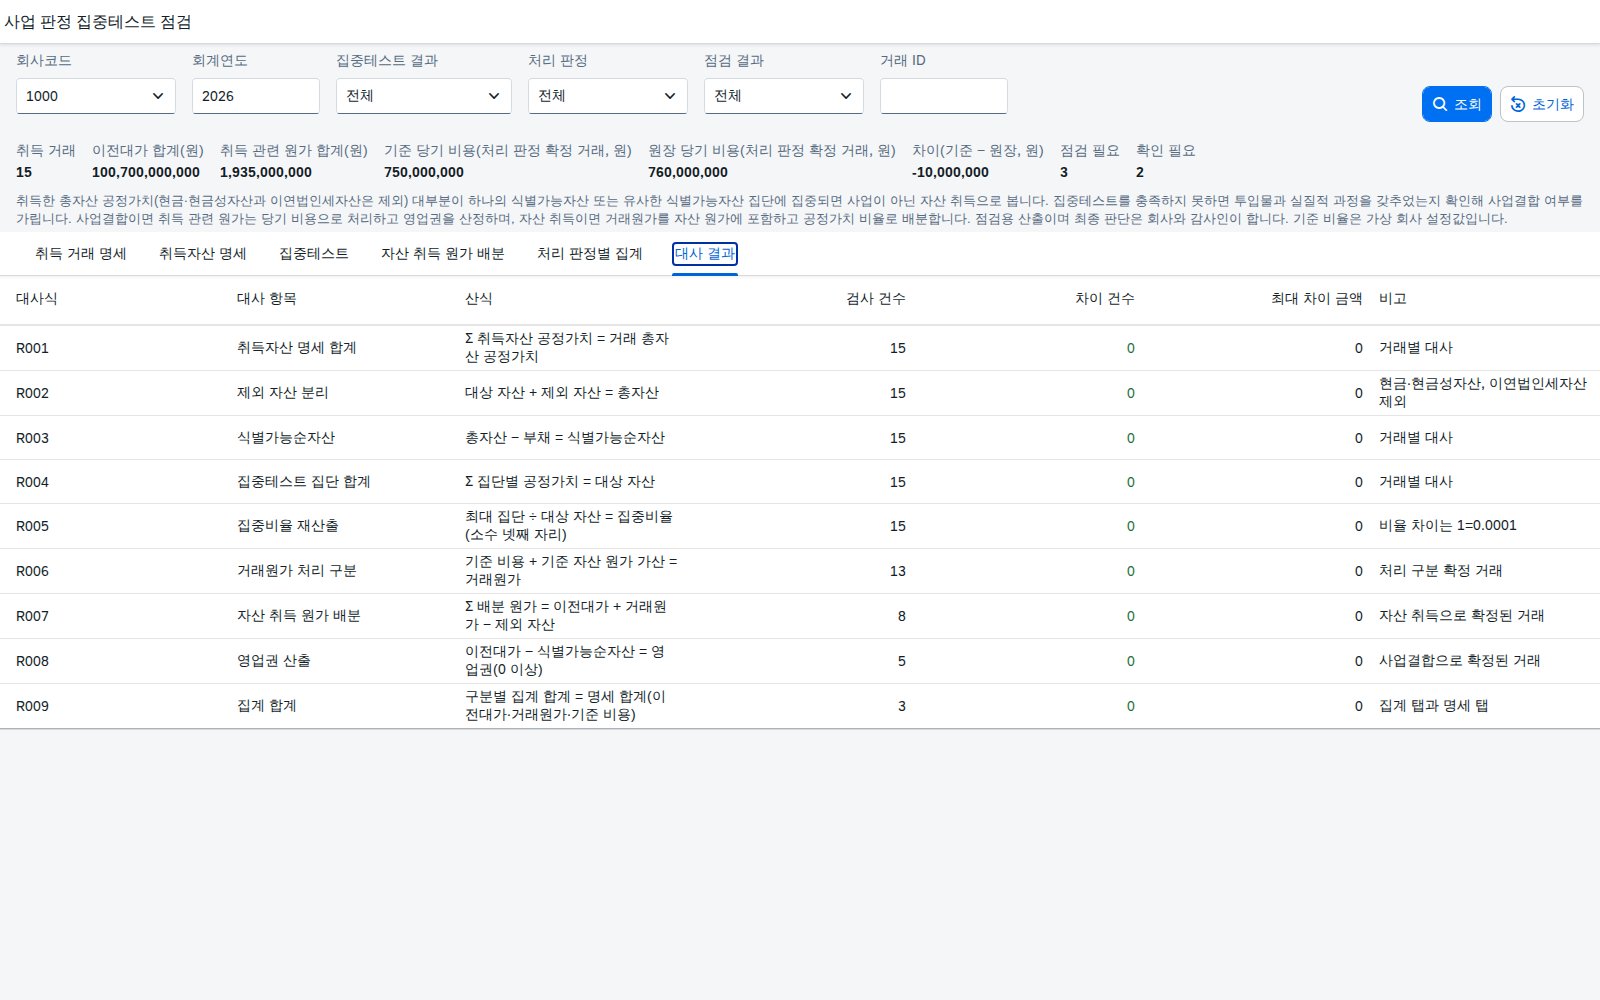Click note 비율 차이는 1=0.0001
This screenshot has height=1000, width=1600.
(x=1448, y=526)
